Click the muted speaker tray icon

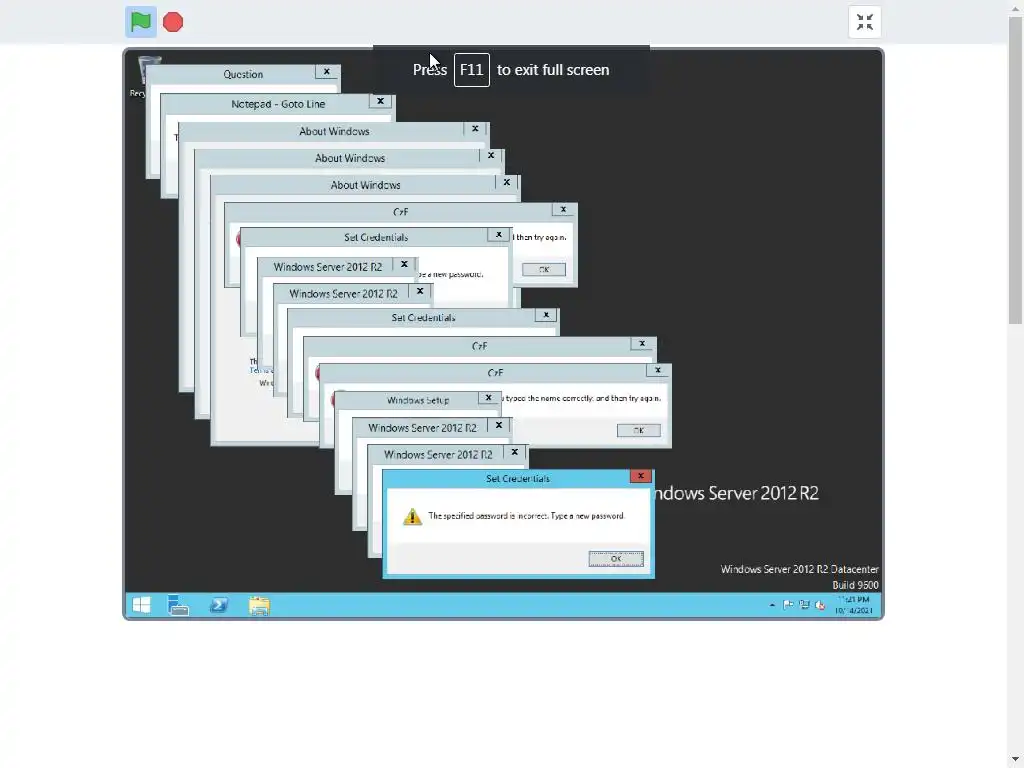(820, 605)
